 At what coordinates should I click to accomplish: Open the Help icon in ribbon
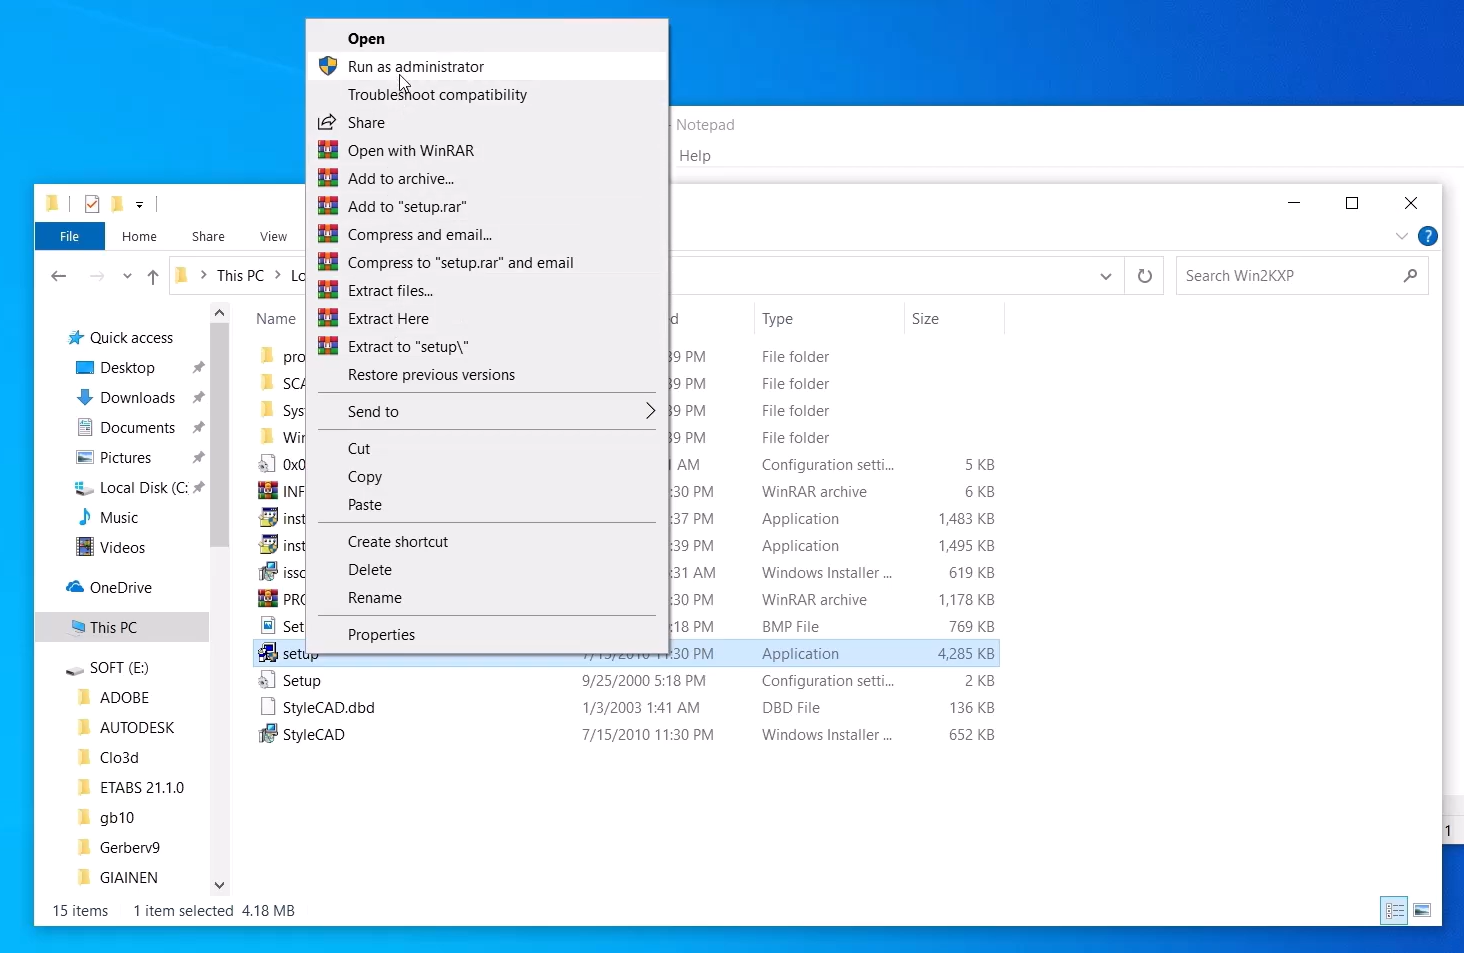[x=1428, y=236]
